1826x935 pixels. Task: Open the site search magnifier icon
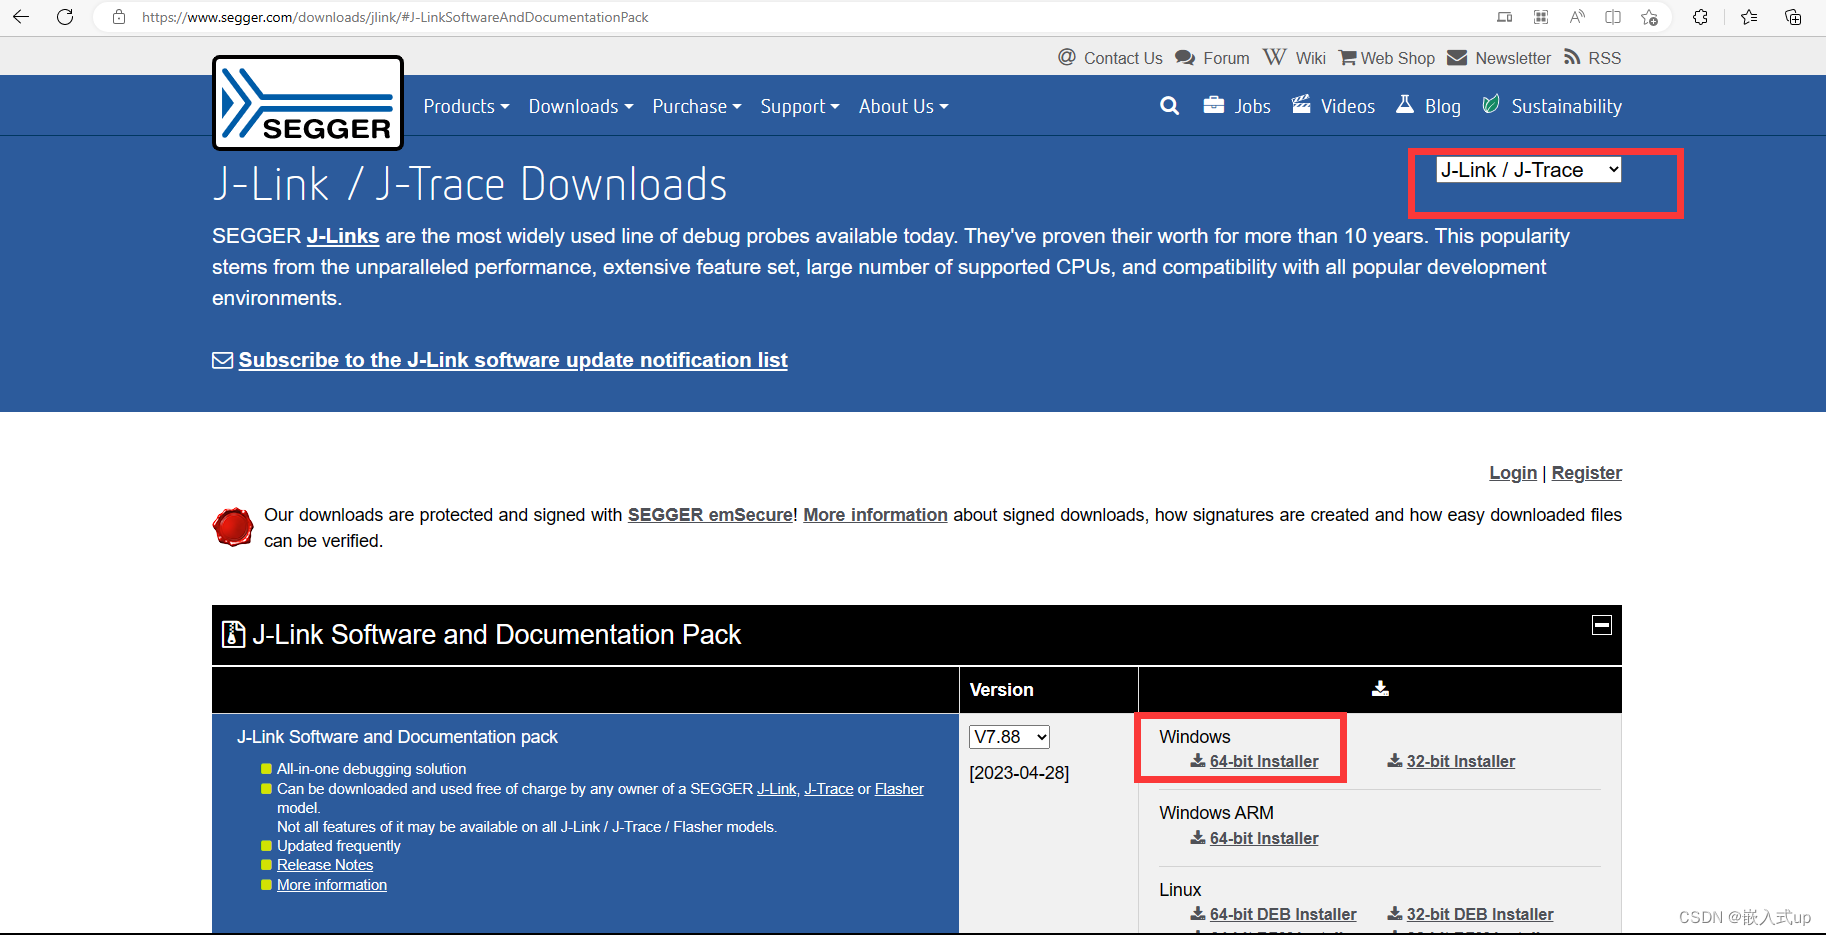[x=1169, y=106]
